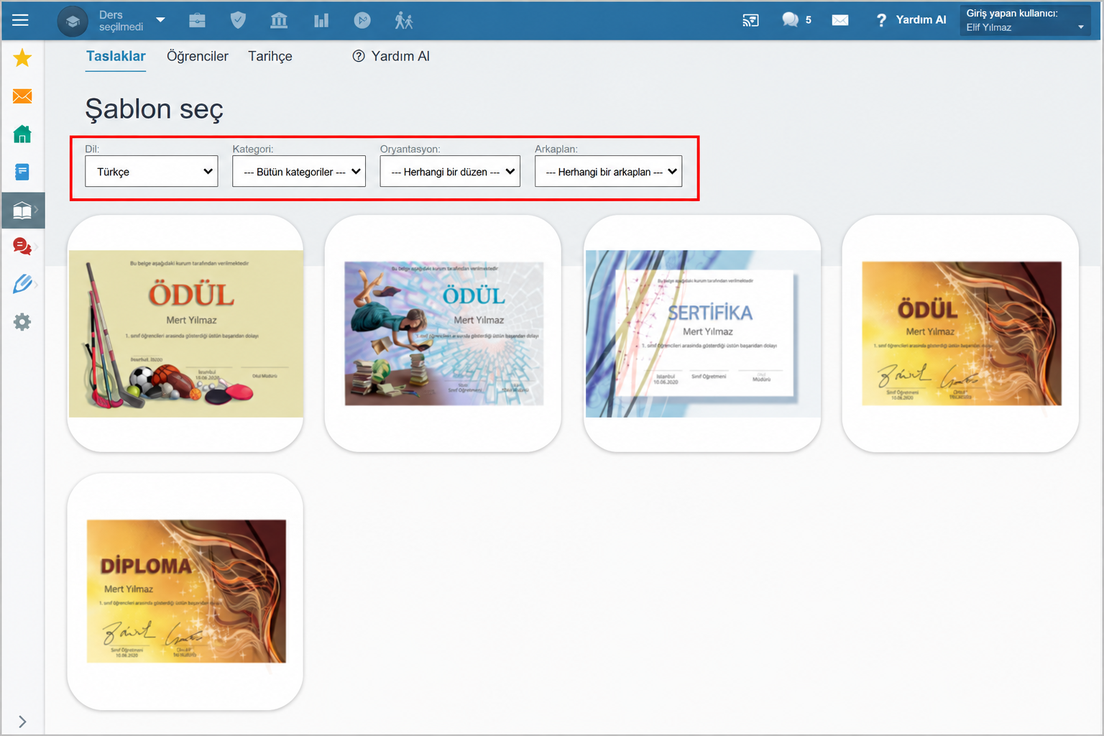Select the DİPLOMA template thumbnail

click(x=186, y=592)
